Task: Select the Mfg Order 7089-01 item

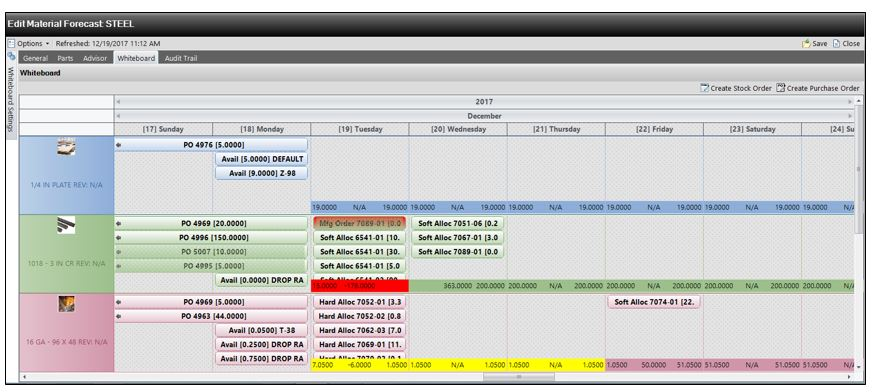Action: tap(360, 224)
